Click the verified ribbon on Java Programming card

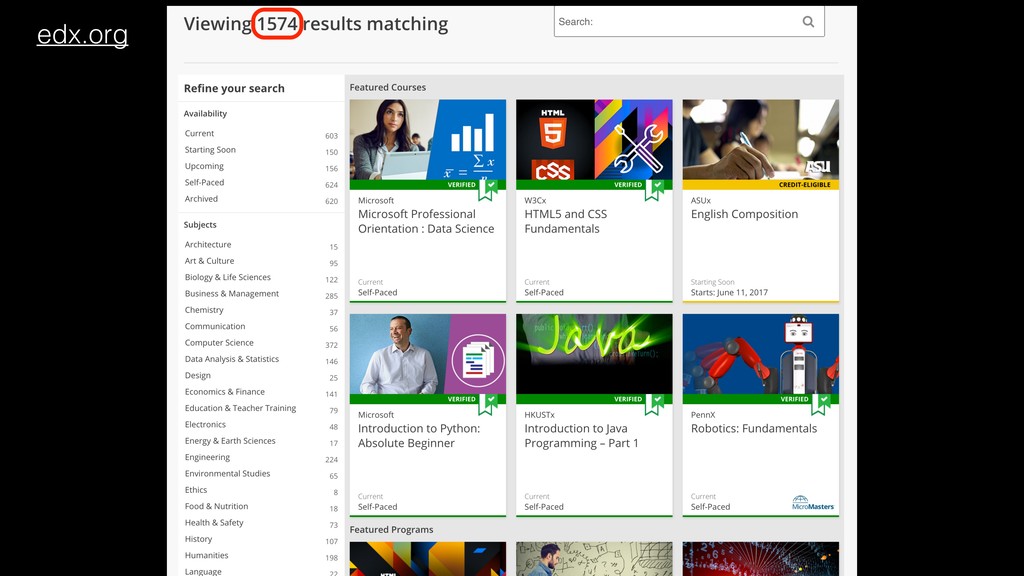coord(655,404)
